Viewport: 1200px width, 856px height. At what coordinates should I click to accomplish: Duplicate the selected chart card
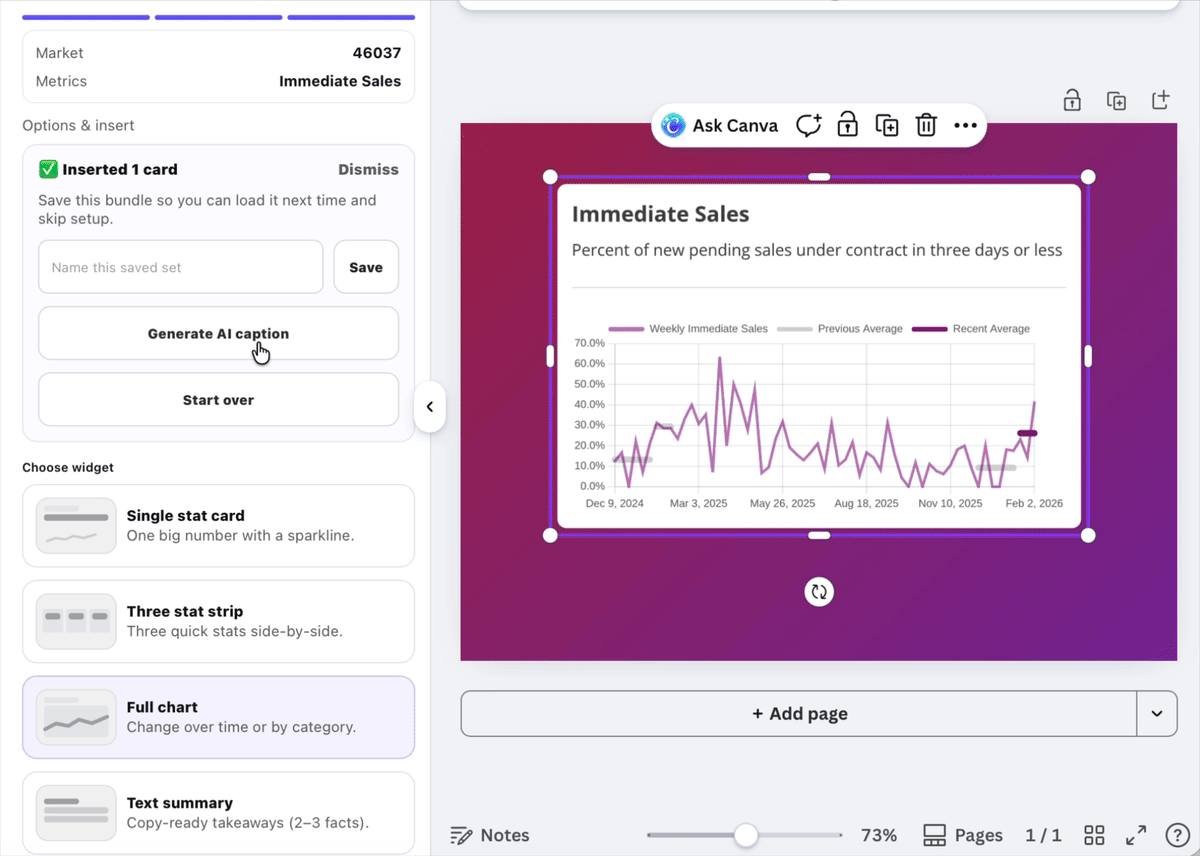pos(886,125)
